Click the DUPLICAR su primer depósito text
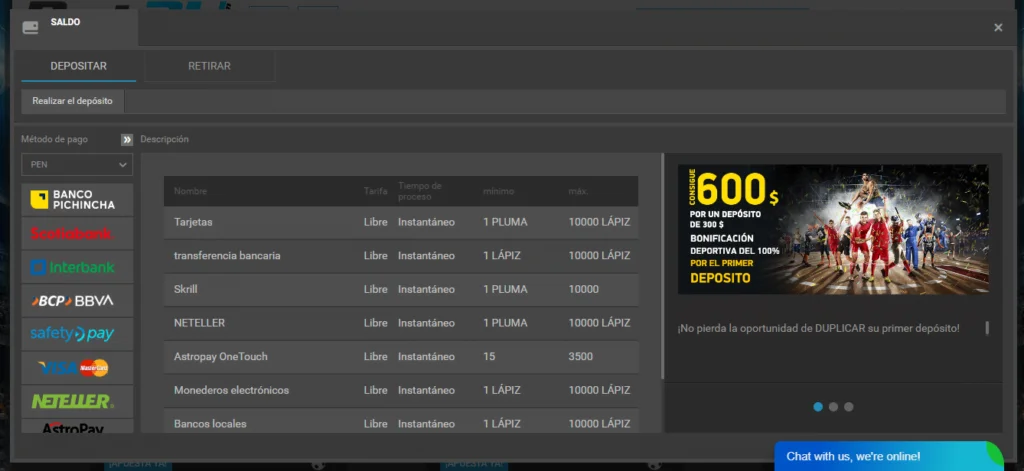The width and height of the screenshot is (1024, 471). pyautogui.click(x=887, y=328)
